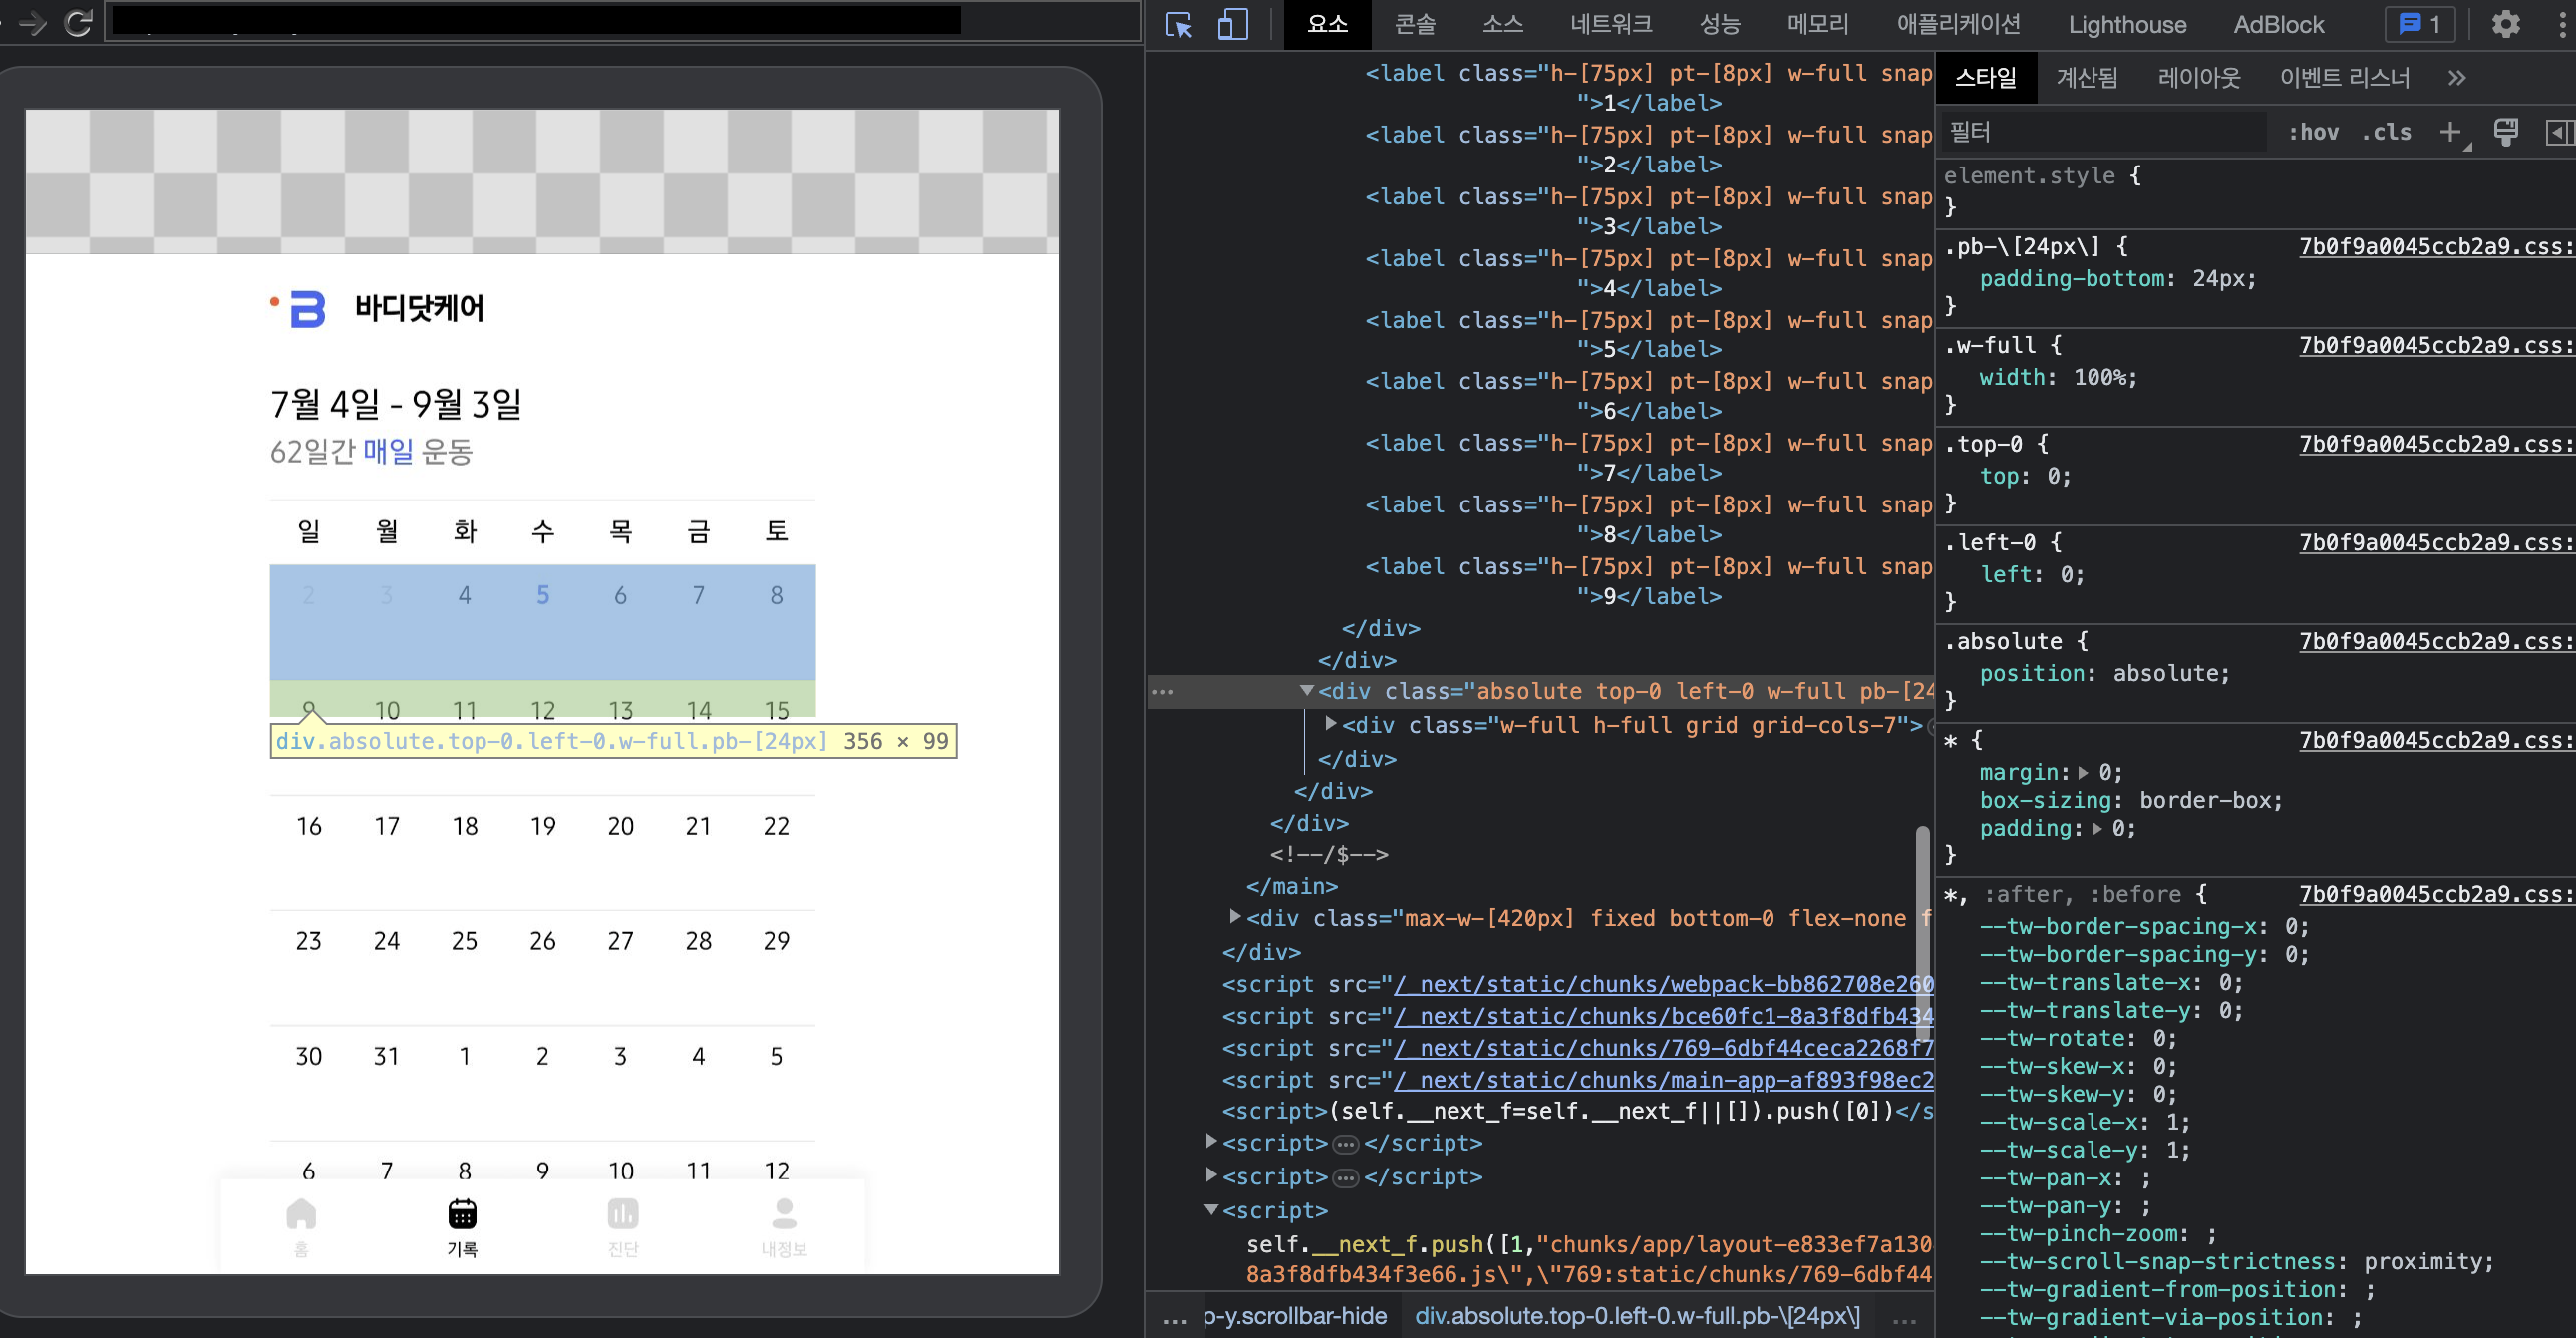Toggle the device toolbar icon
Image resolution: width=2576 pixels, height=1338 pixels.
pyautogui.click(x=1232, y=24)
